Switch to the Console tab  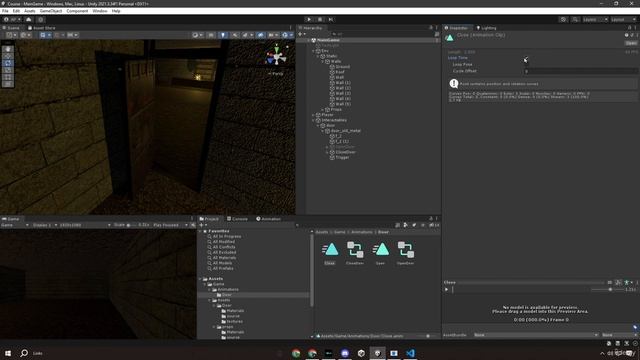pos(237,219)
